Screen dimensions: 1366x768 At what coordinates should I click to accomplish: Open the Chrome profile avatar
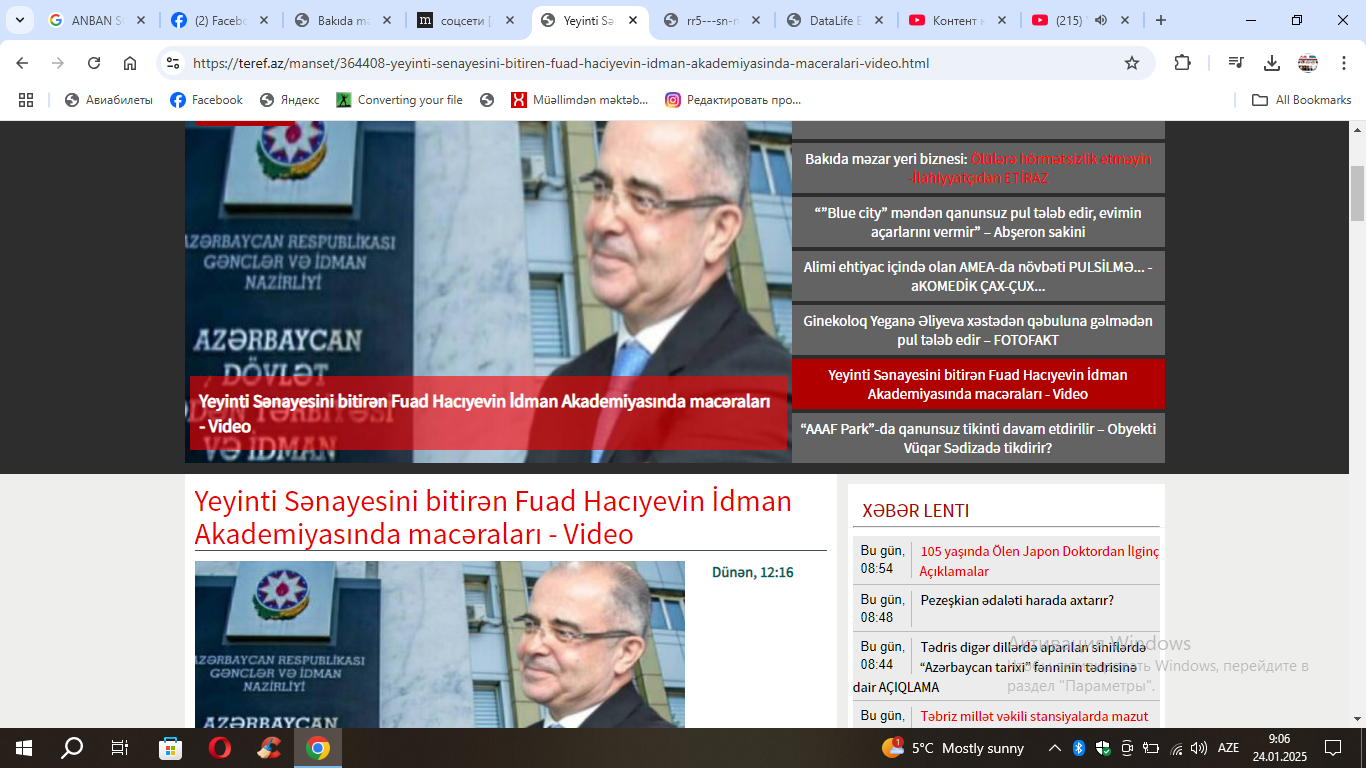pyautogui.click(x=1308, y=63)
